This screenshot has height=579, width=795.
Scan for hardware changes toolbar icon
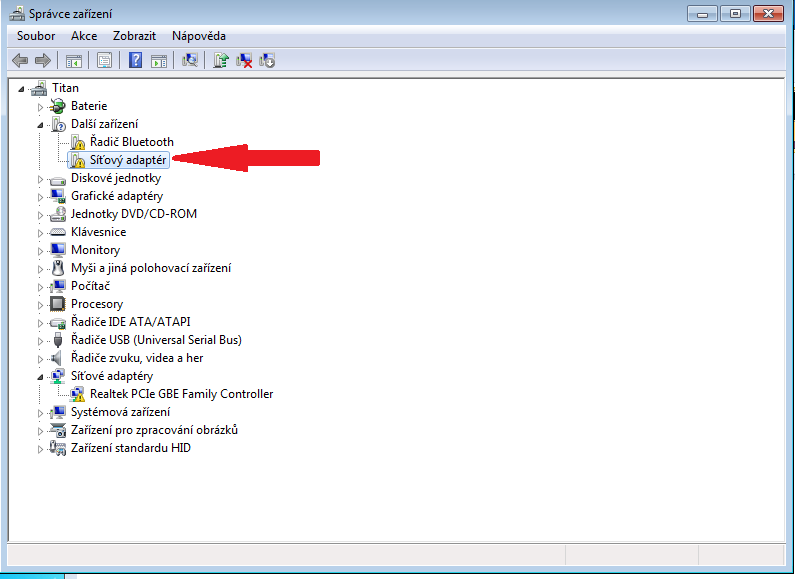[190, 61]
